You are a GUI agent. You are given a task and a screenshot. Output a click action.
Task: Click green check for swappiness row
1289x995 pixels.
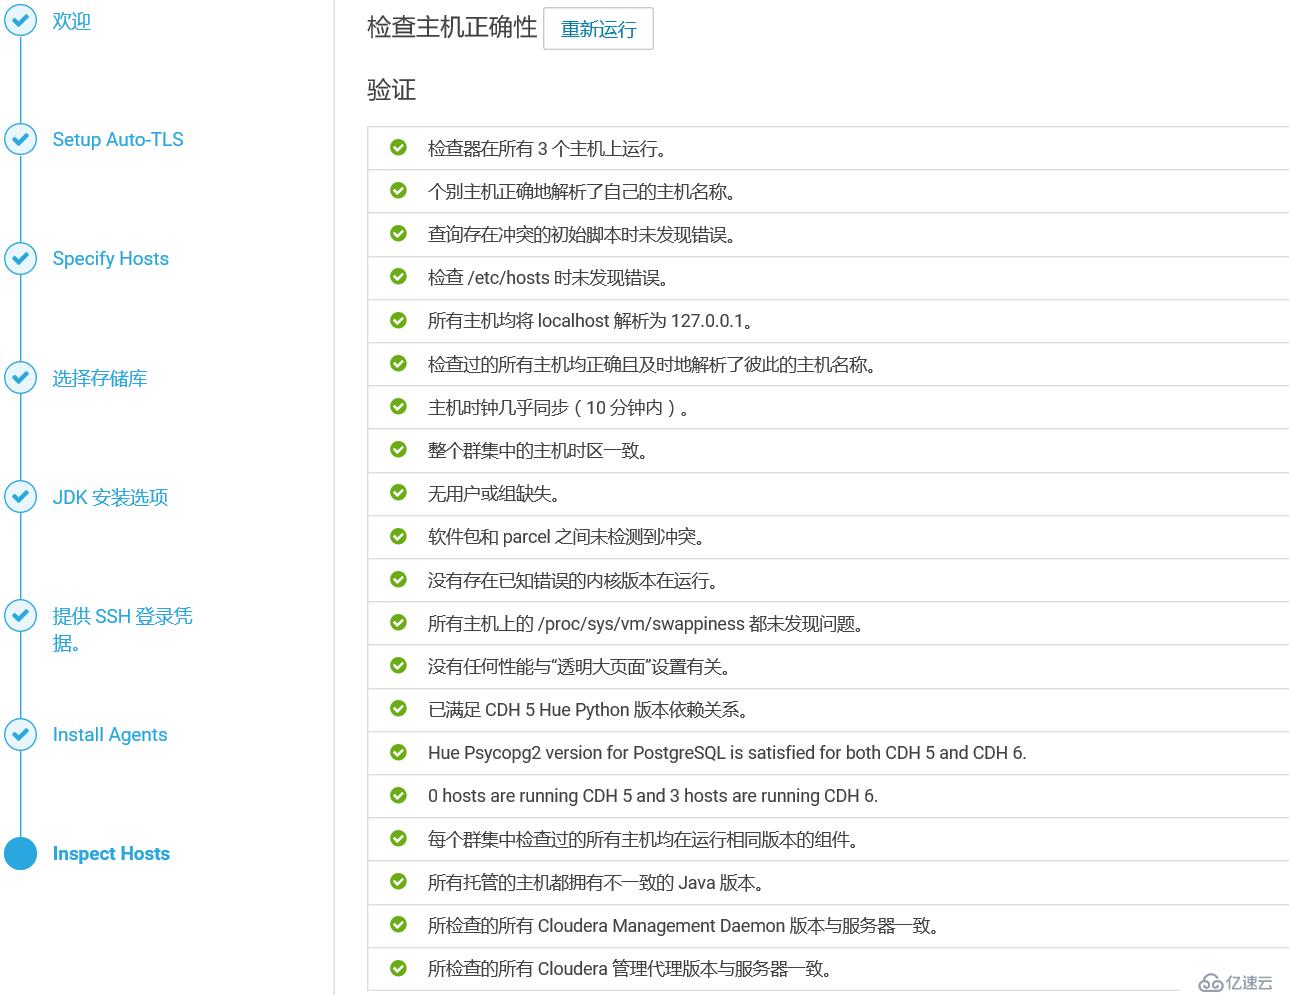[398, 622]
